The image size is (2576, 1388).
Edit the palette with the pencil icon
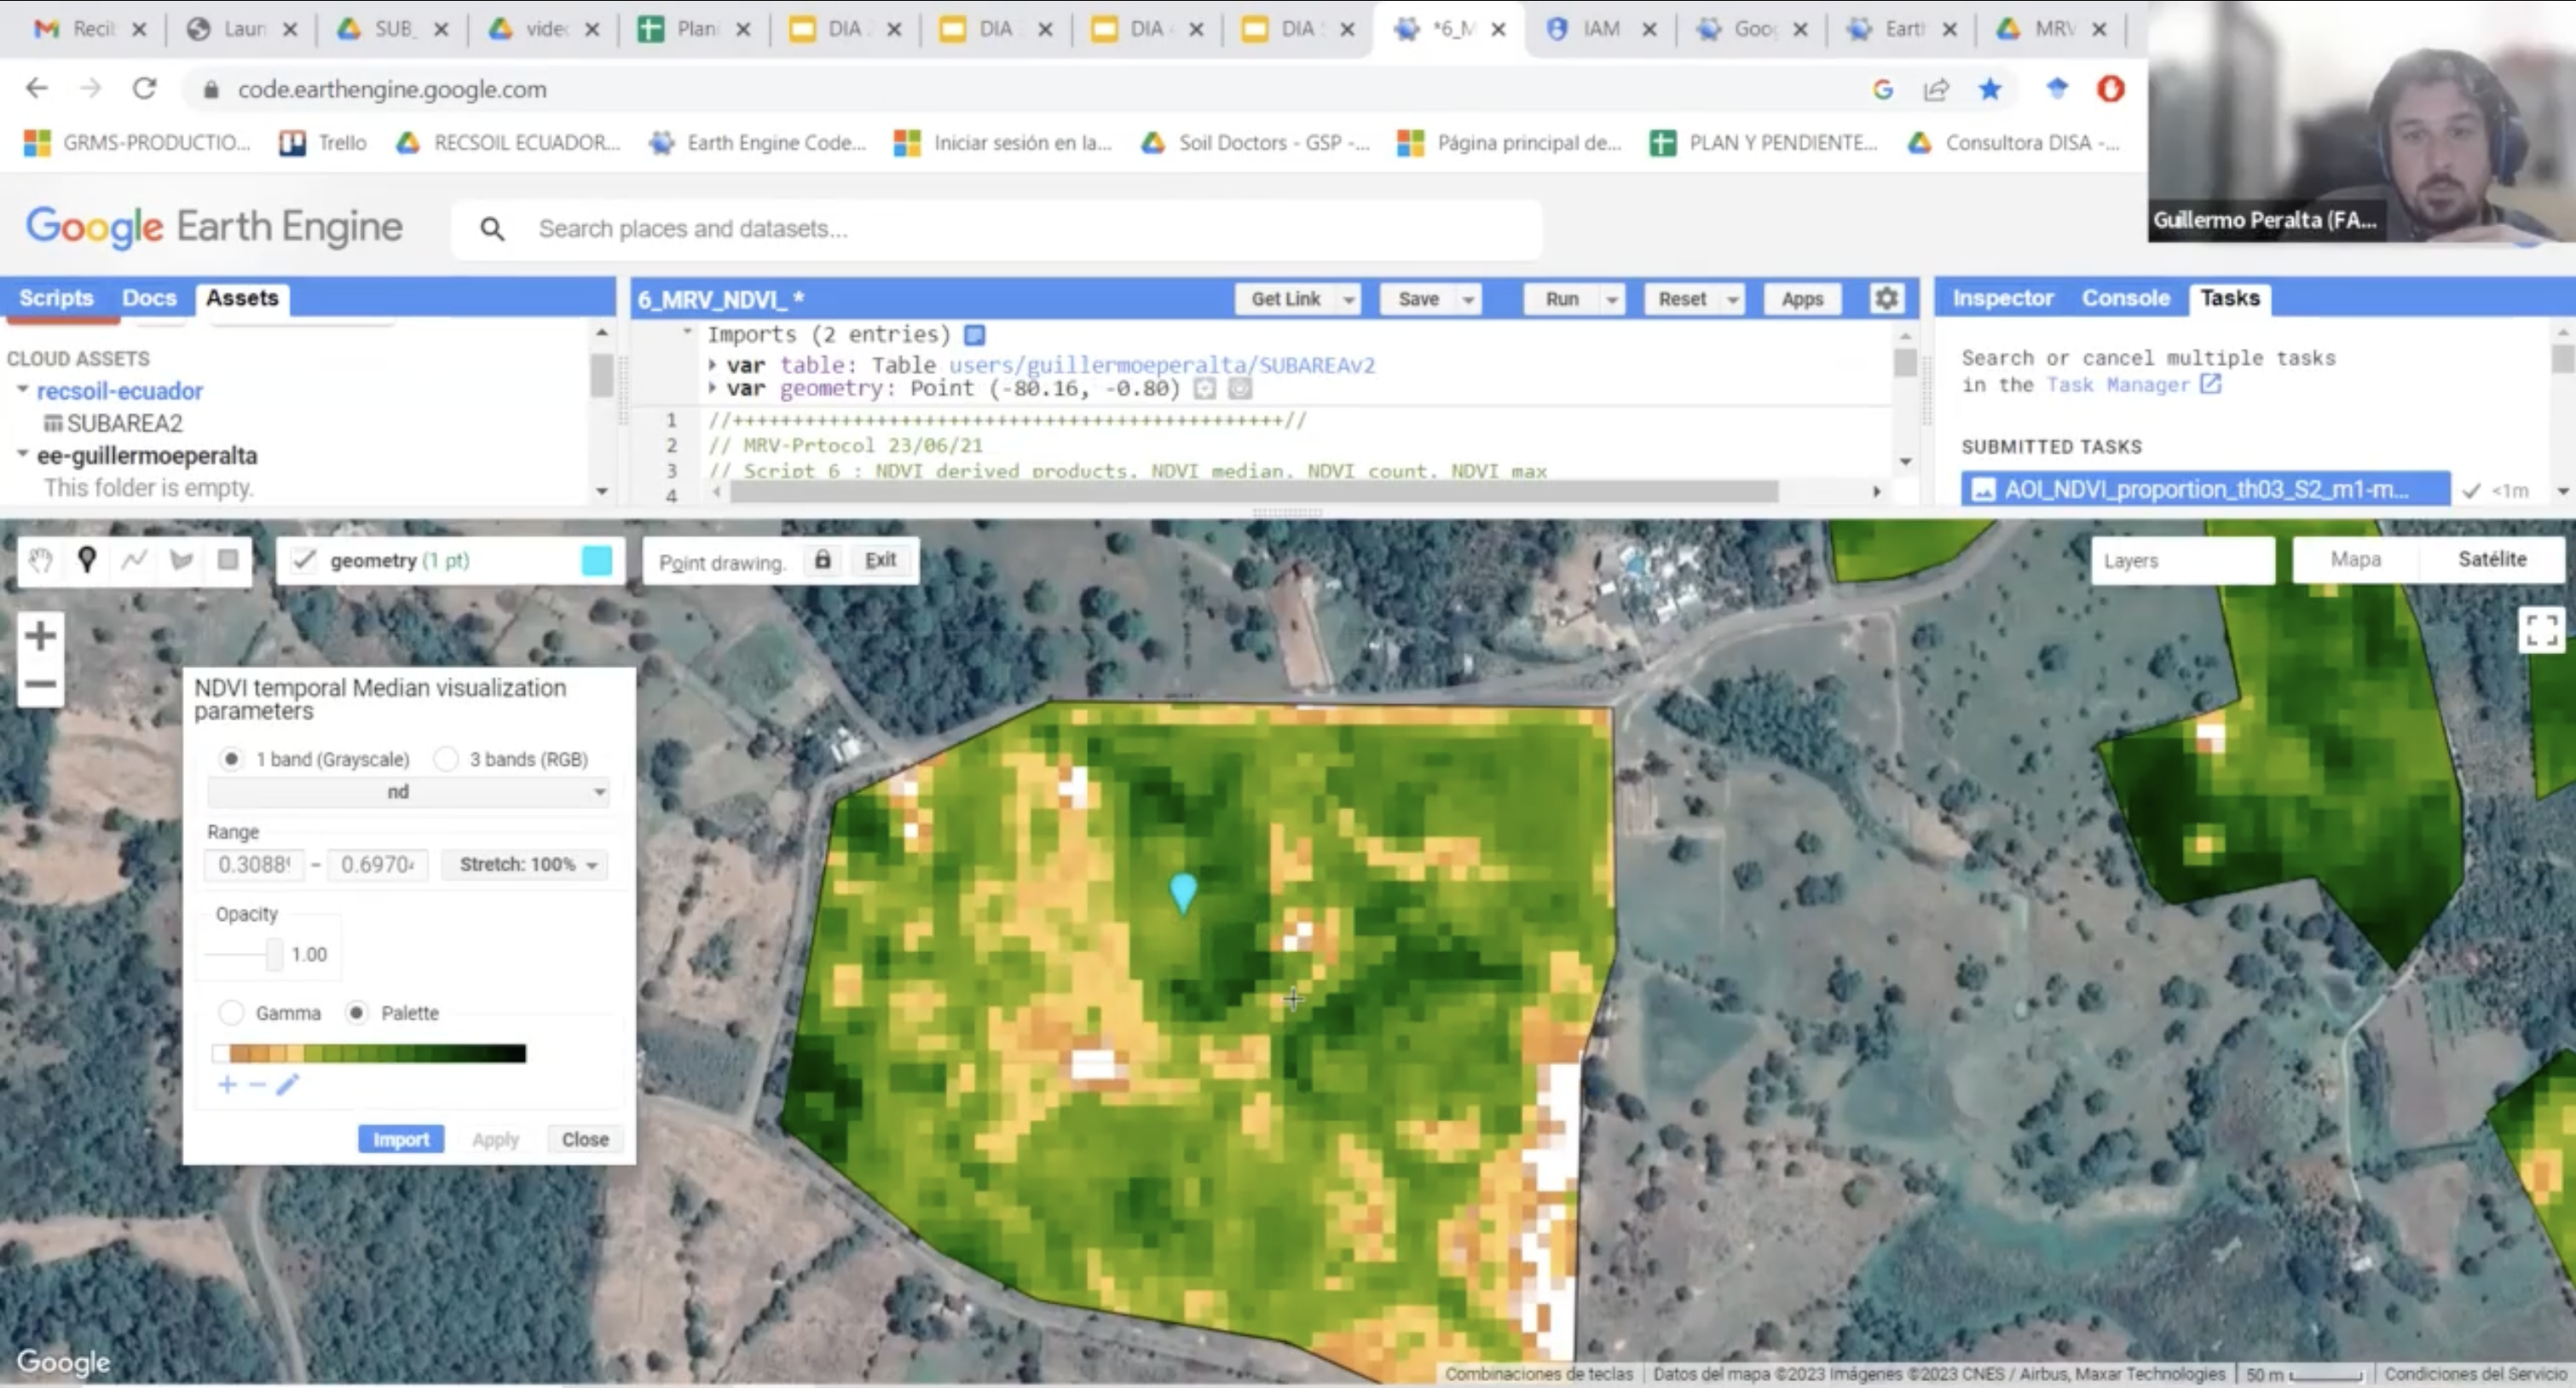tap(288, 1085)
